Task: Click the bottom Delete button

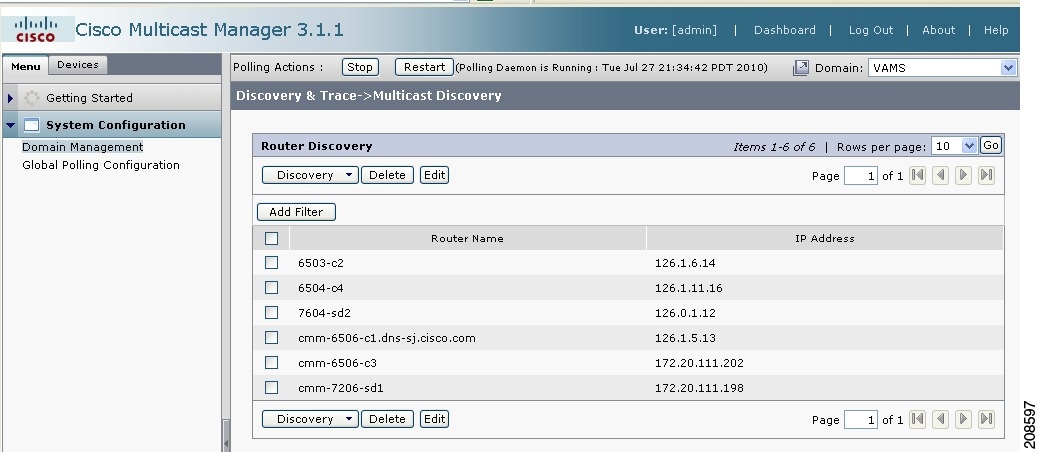Action: coord(387,419)
